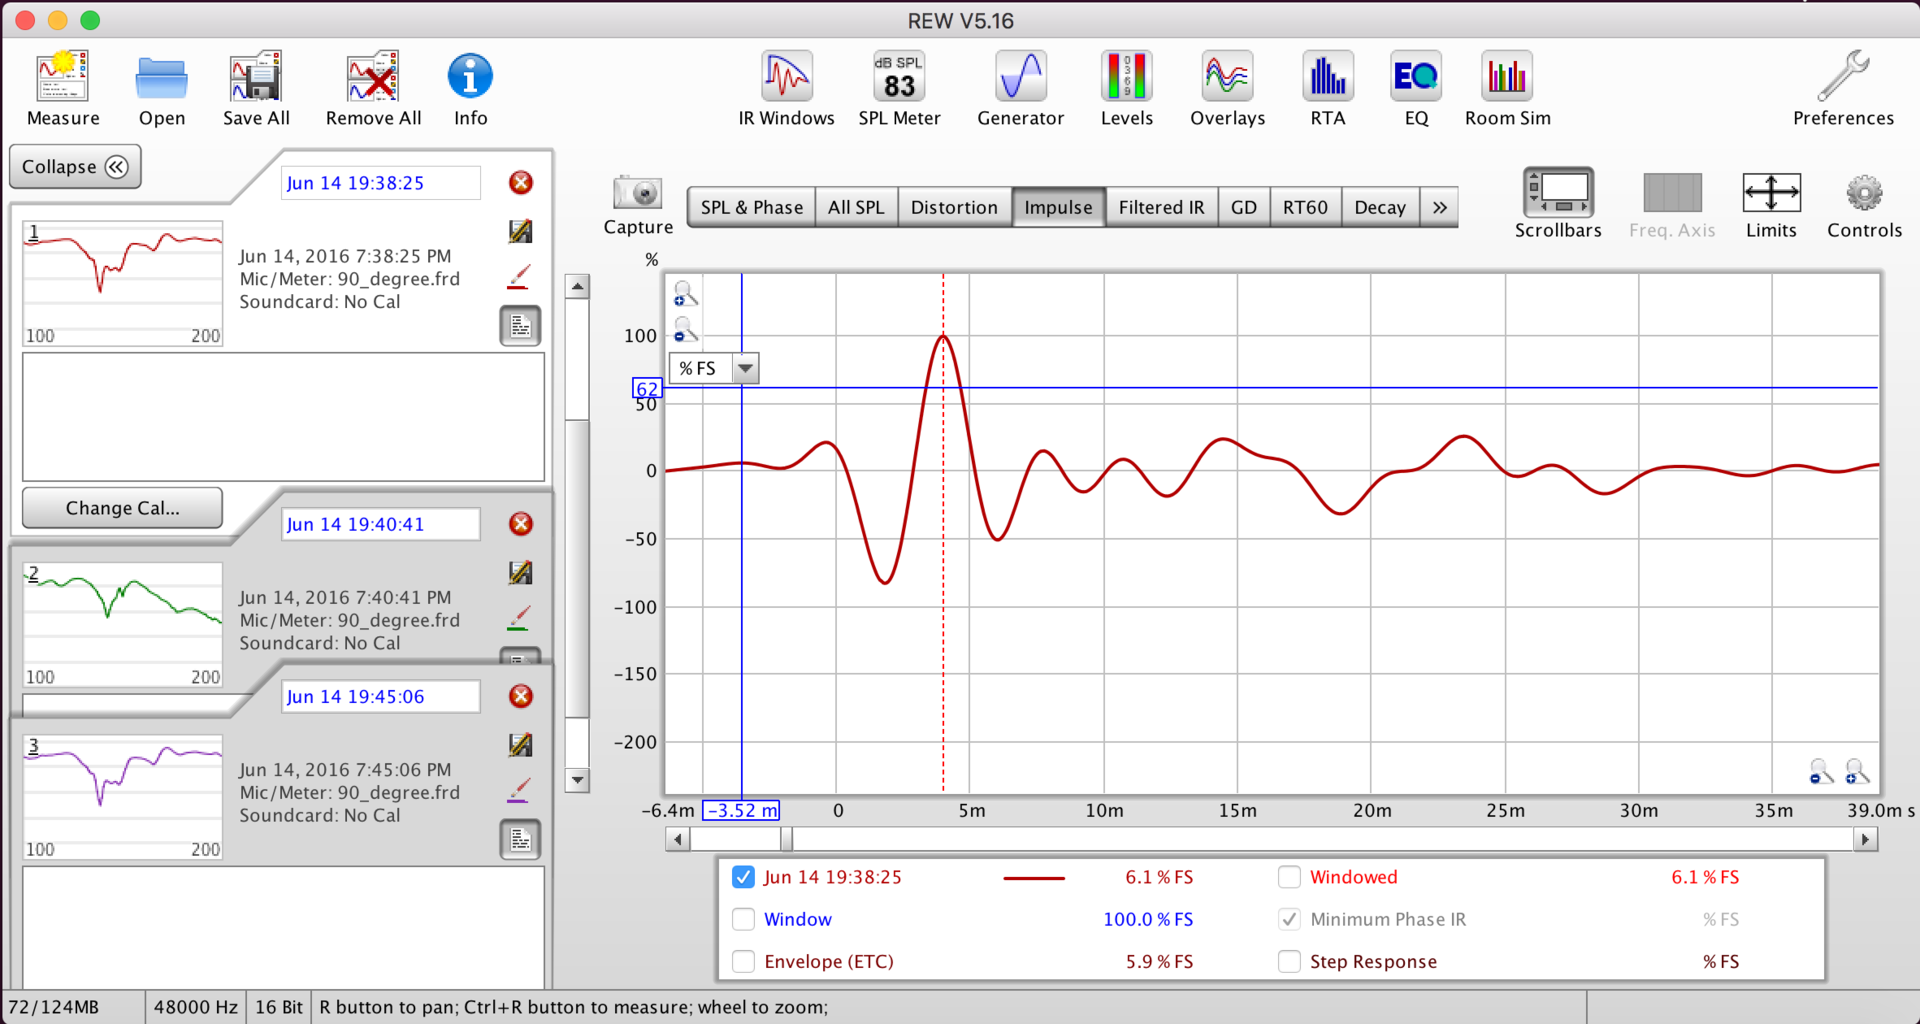Click the horizontal scrollbar thumb under graph
The image size is (1920, 1024).
click(x=787, y=839)
